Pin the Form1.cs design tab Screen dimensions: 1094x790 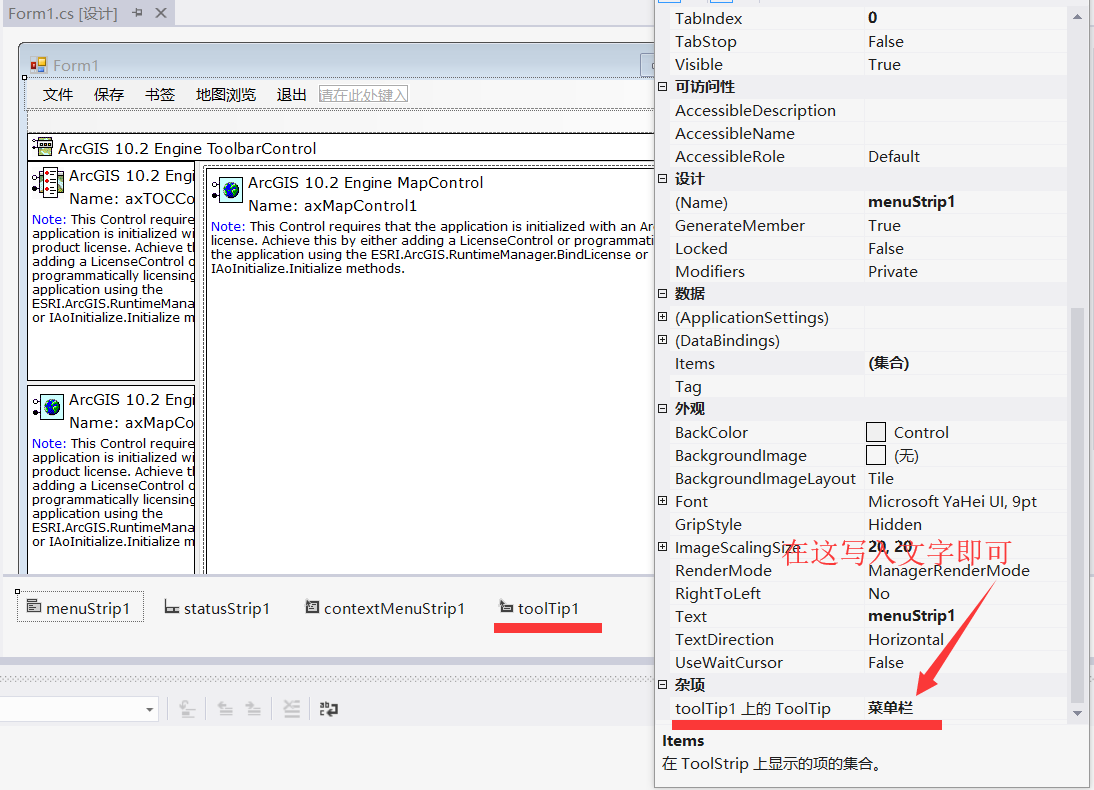137,13
